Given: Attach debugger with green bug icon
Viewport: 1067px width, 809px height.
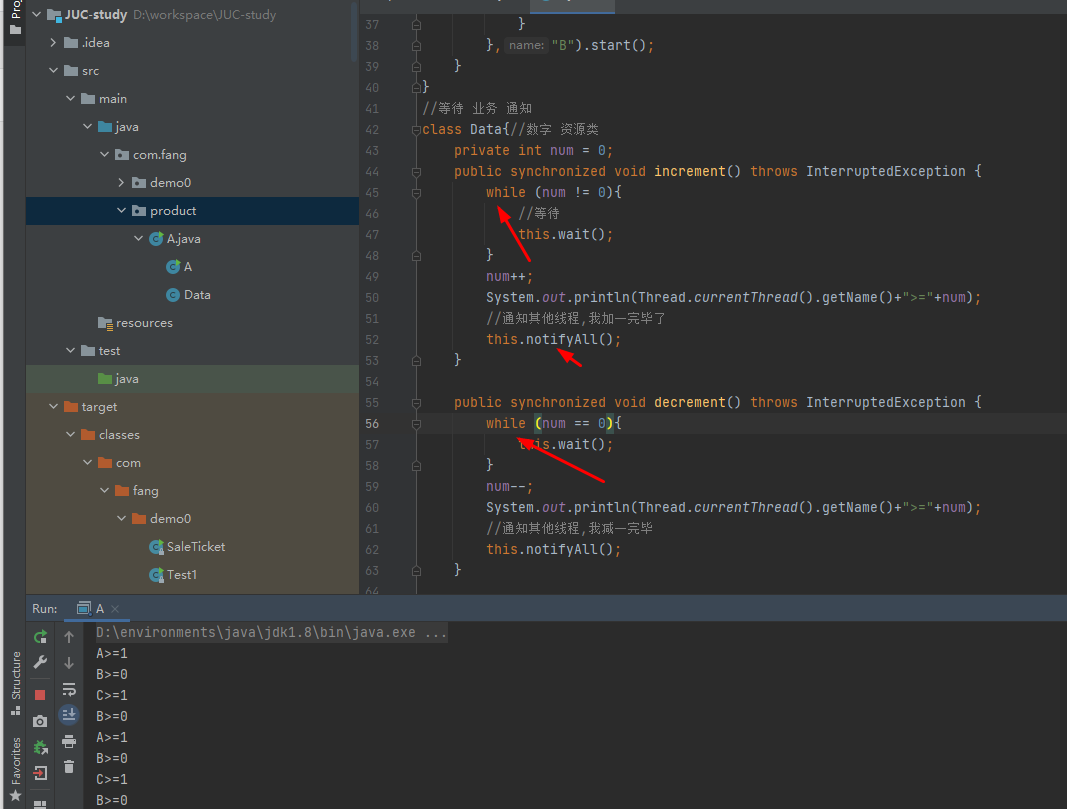Looking at the screenshot, I should 40,747.
